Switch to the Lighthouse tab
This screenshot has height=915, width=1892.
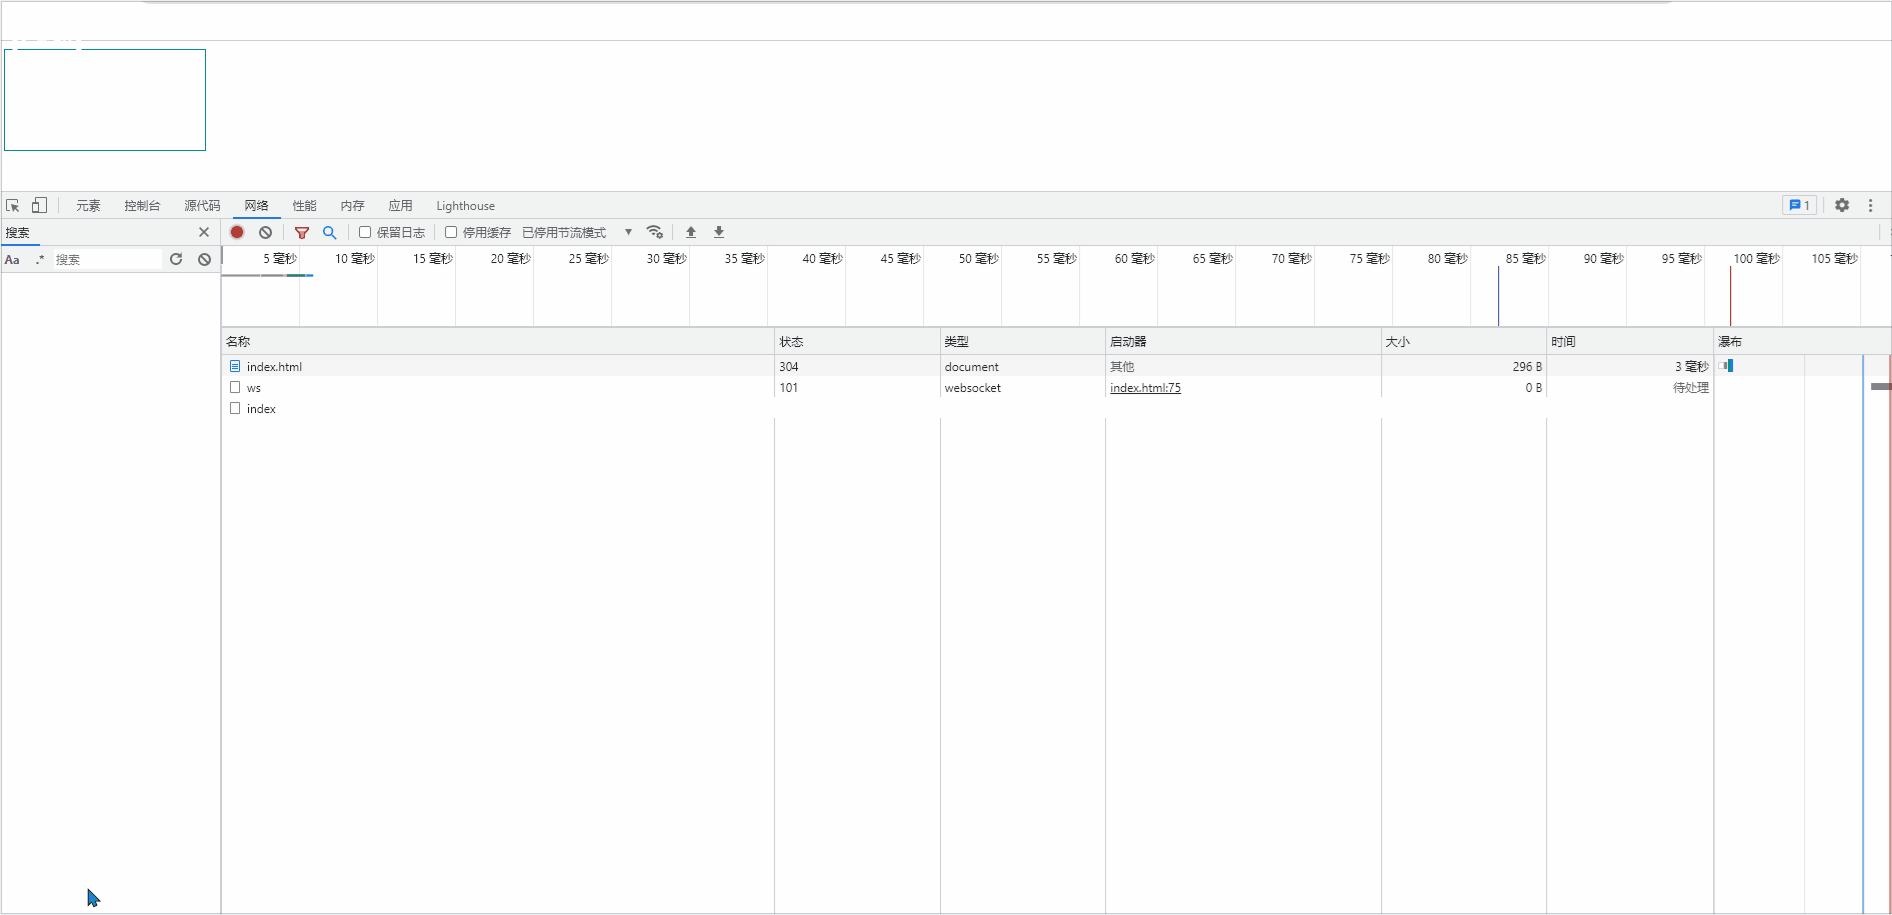click(x=465, y=206)
